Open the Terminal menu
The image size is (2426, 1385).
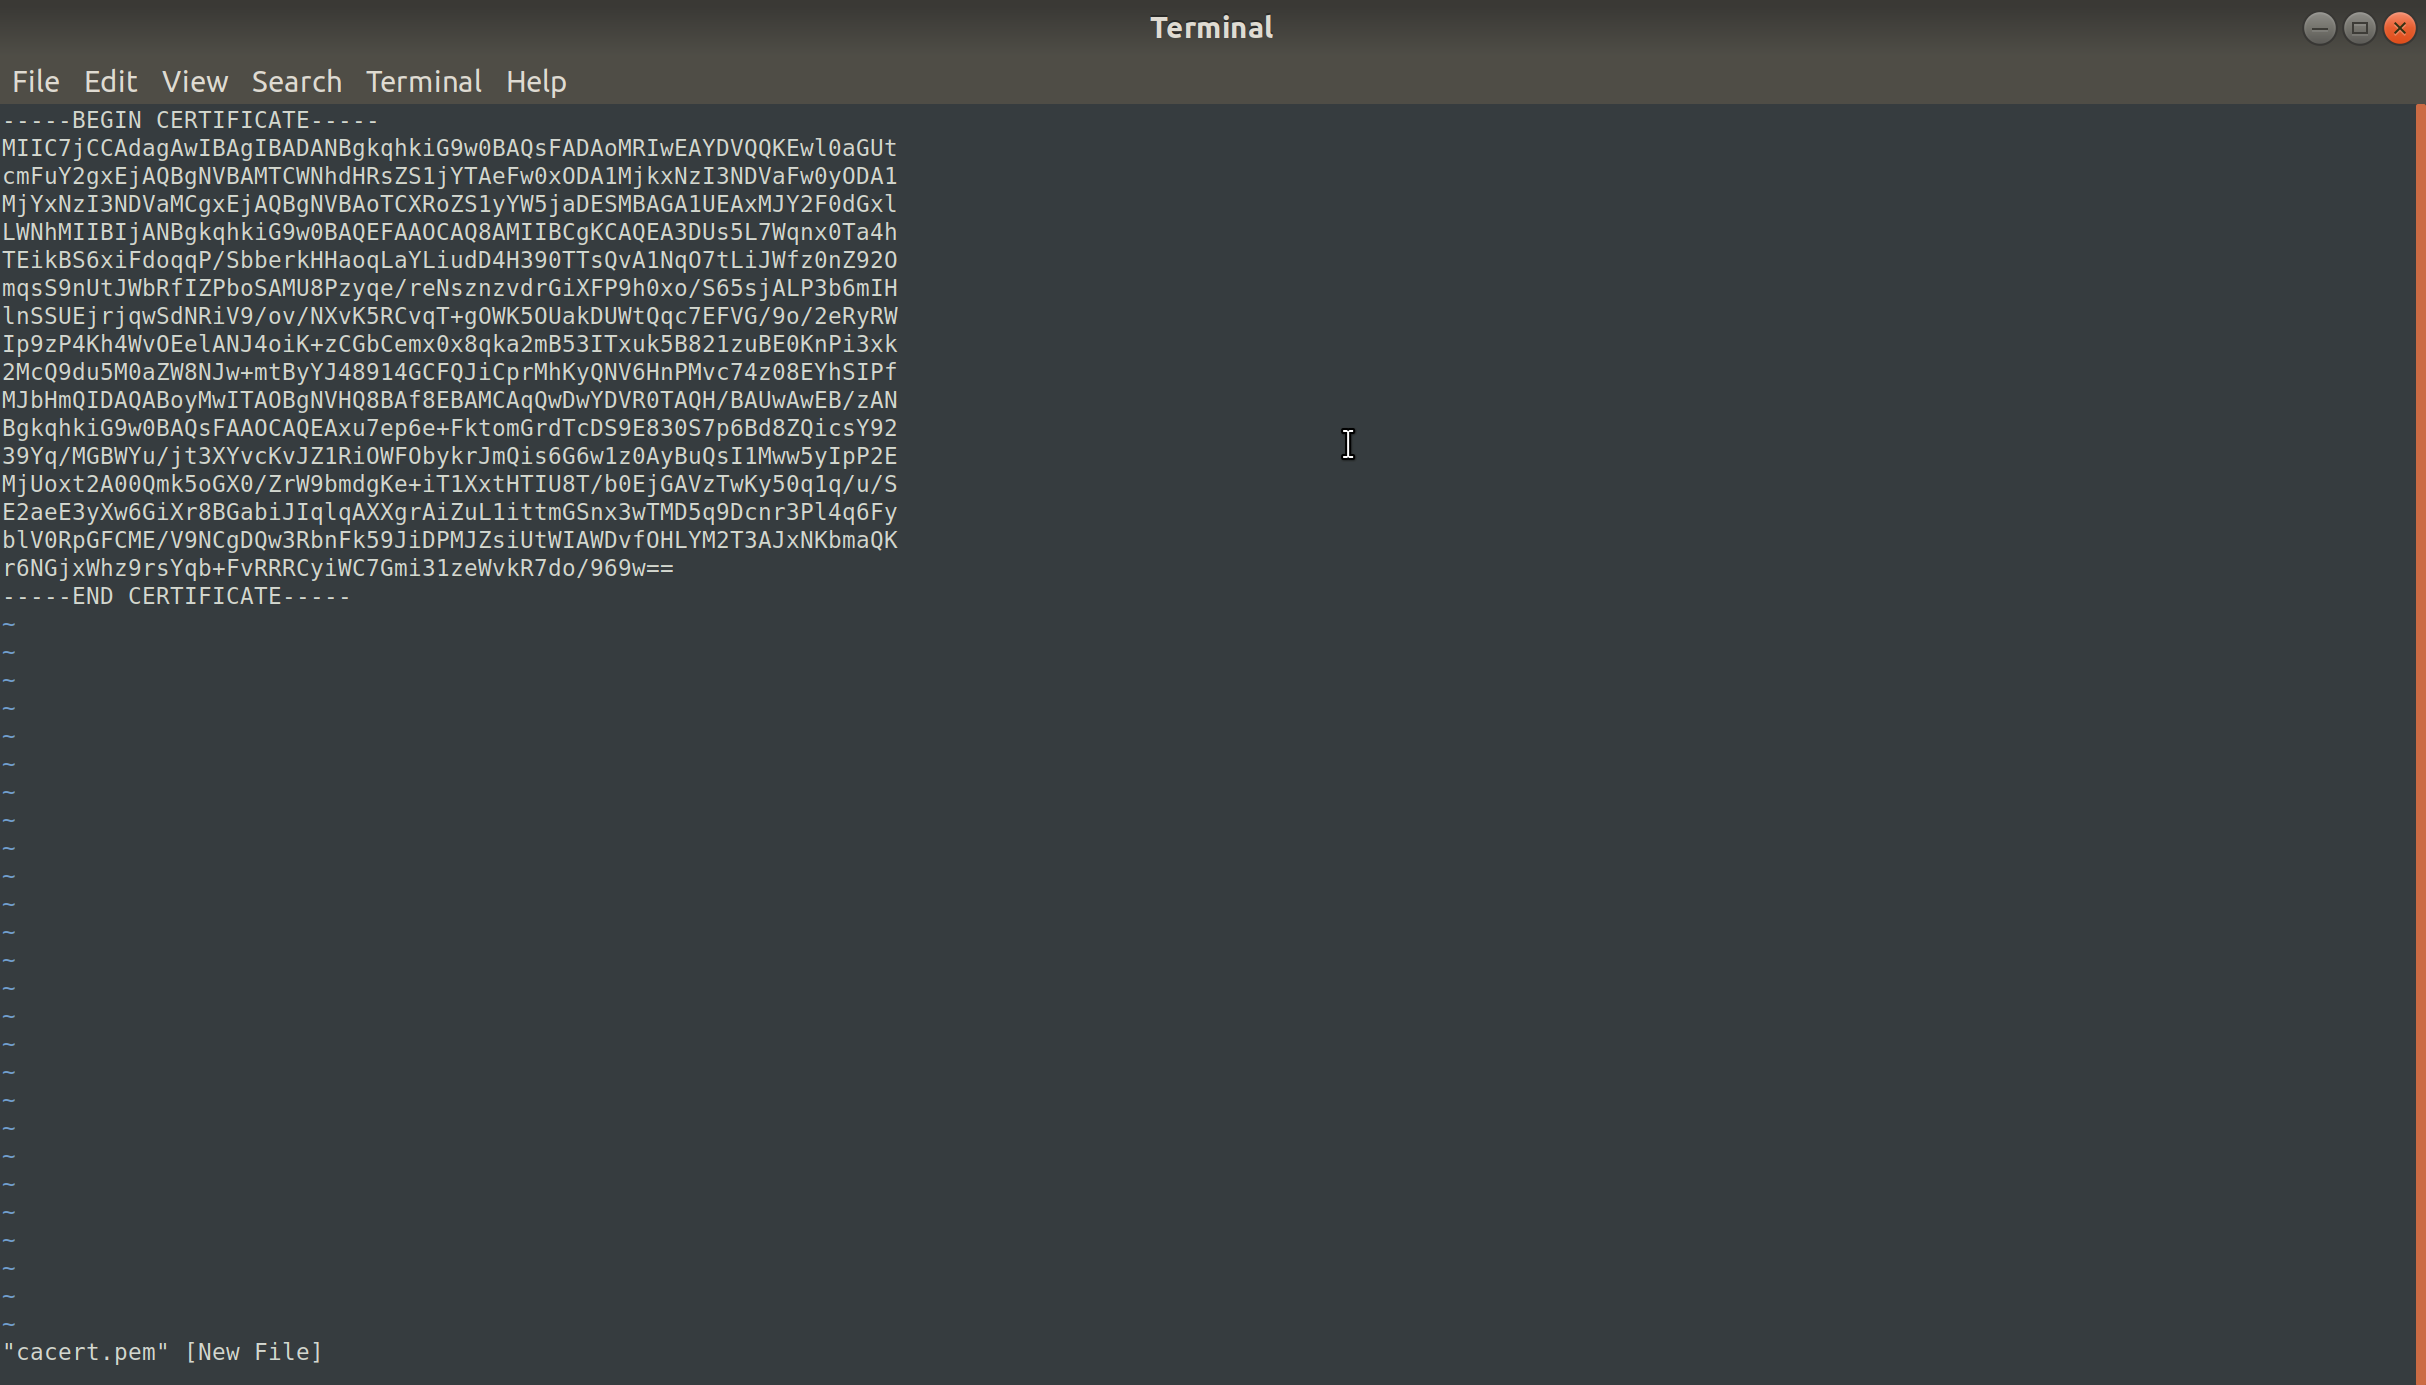pos(423,81)
